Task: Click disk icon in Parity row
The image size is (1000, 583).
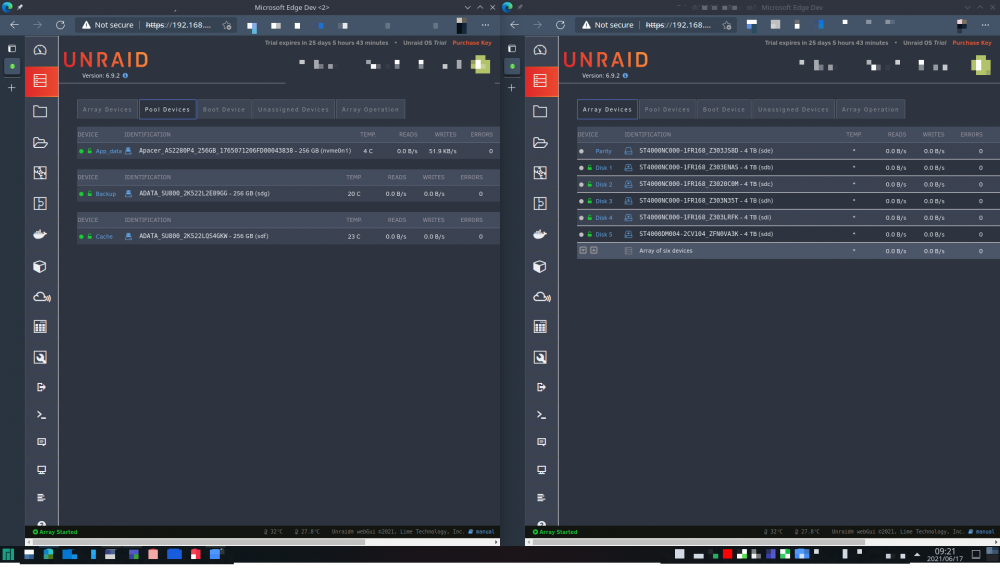Action: tap(628, 151)
